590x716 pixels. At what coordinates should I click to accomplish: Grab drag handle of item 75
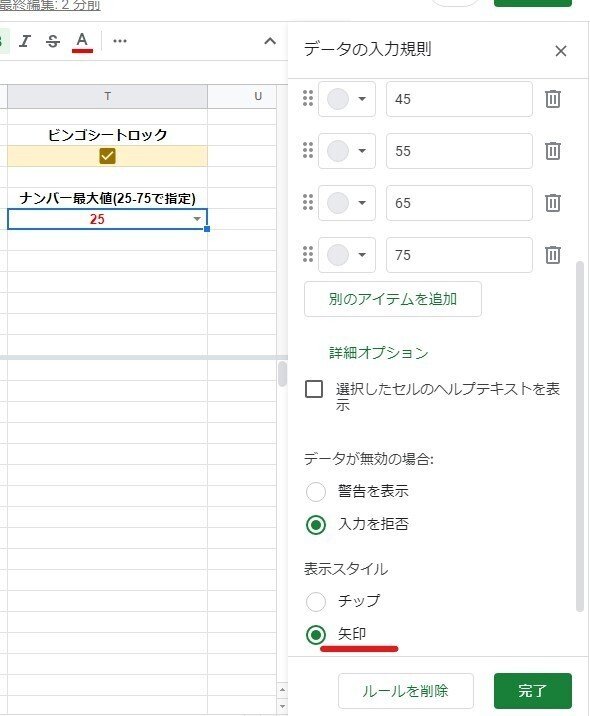308,255
